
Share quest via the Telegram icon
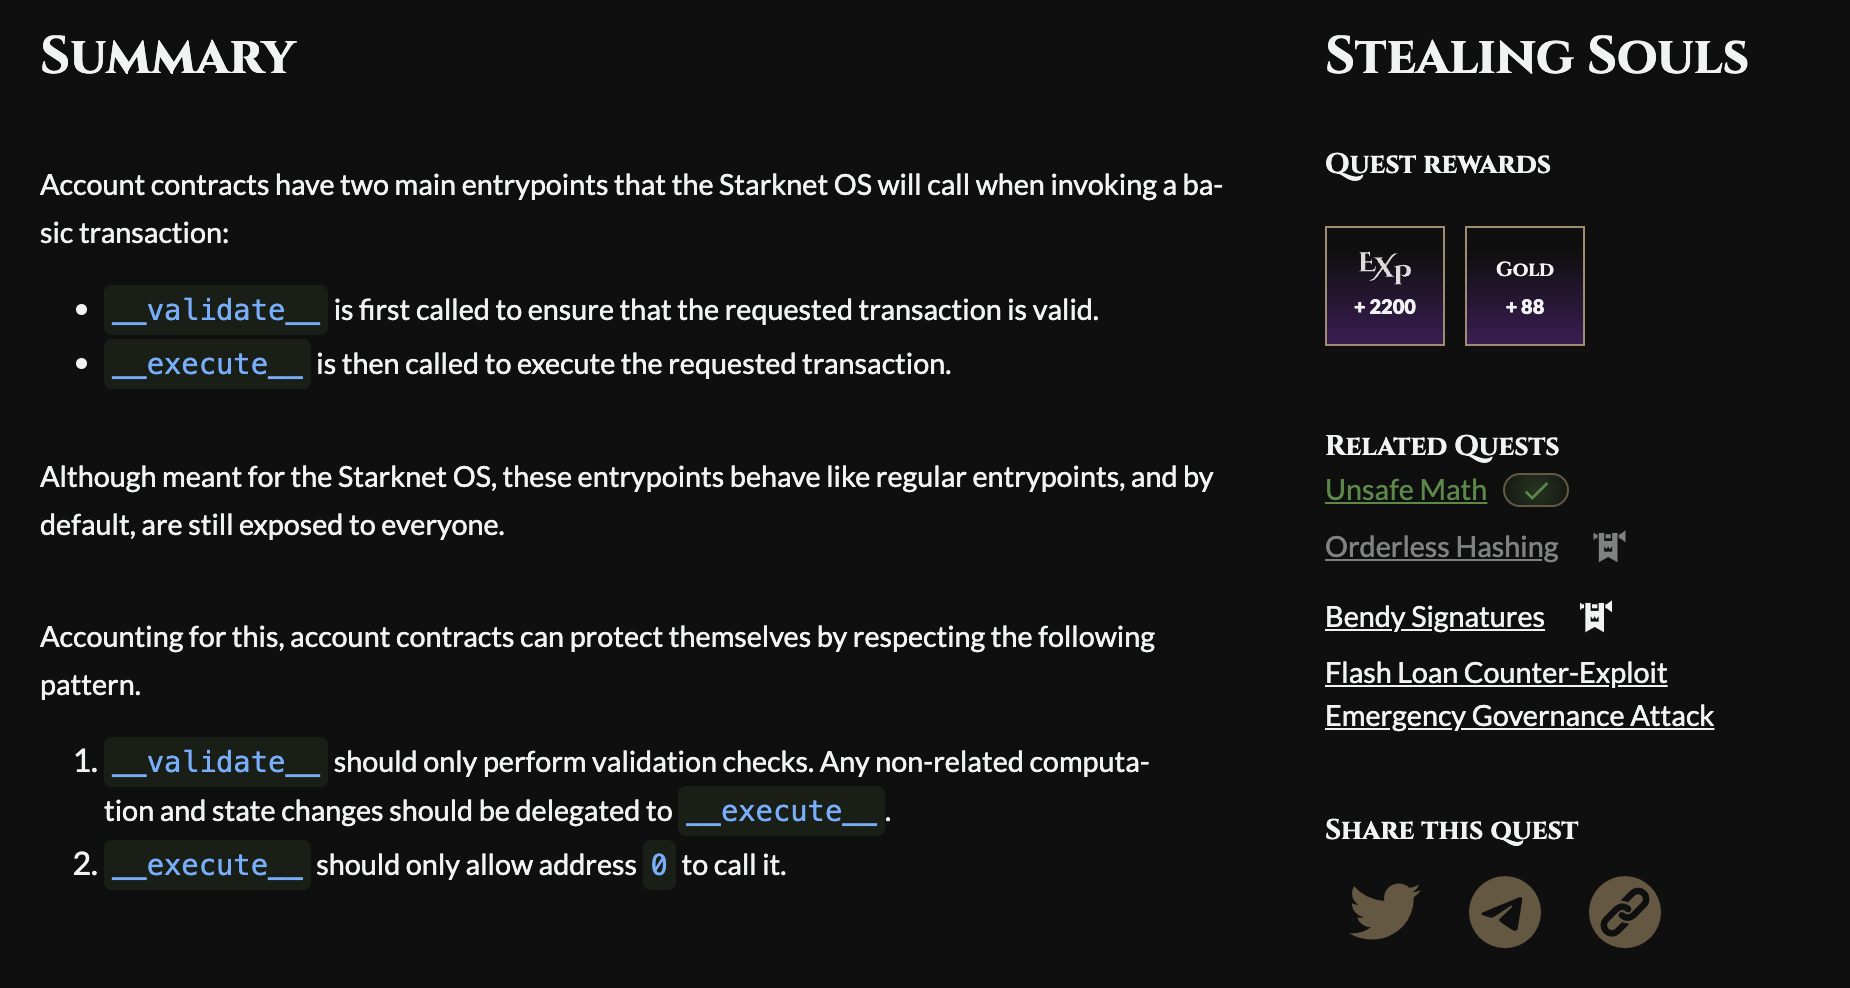tap(1504, 911)
